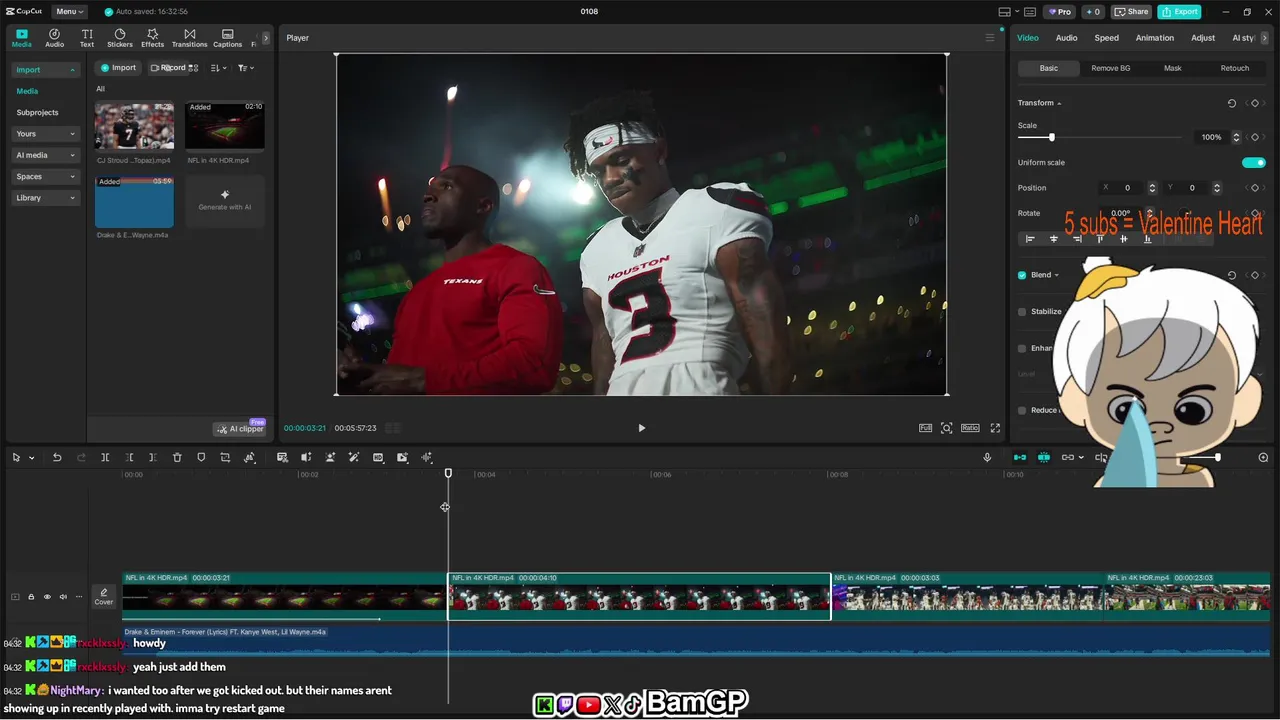Click the trash delete icon
Image resolution: width=1280 pixels, height=720 pixels.
[x=177, y=457]
